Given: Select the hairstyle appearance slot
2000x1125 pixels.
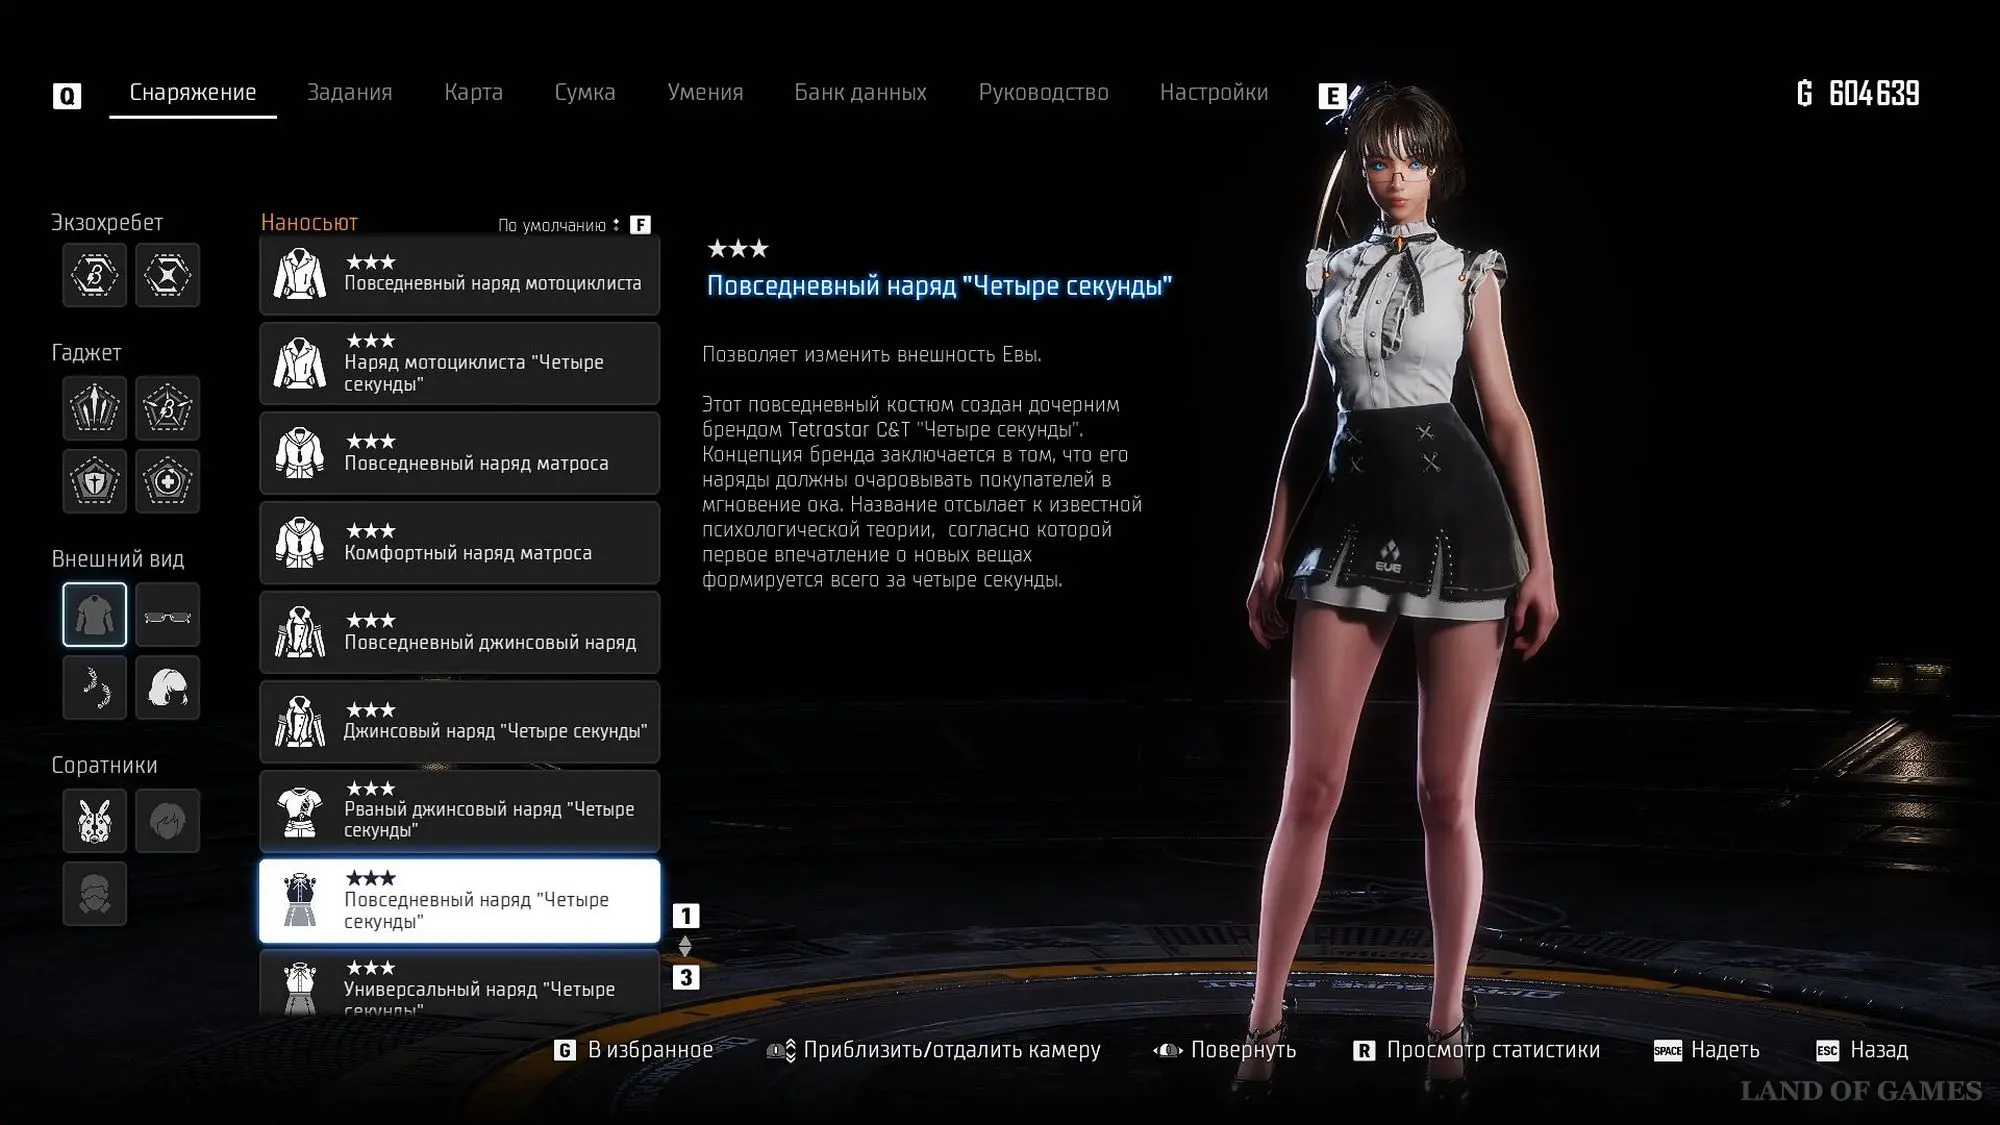Looking at the screenshot, I should coord(168,688).
